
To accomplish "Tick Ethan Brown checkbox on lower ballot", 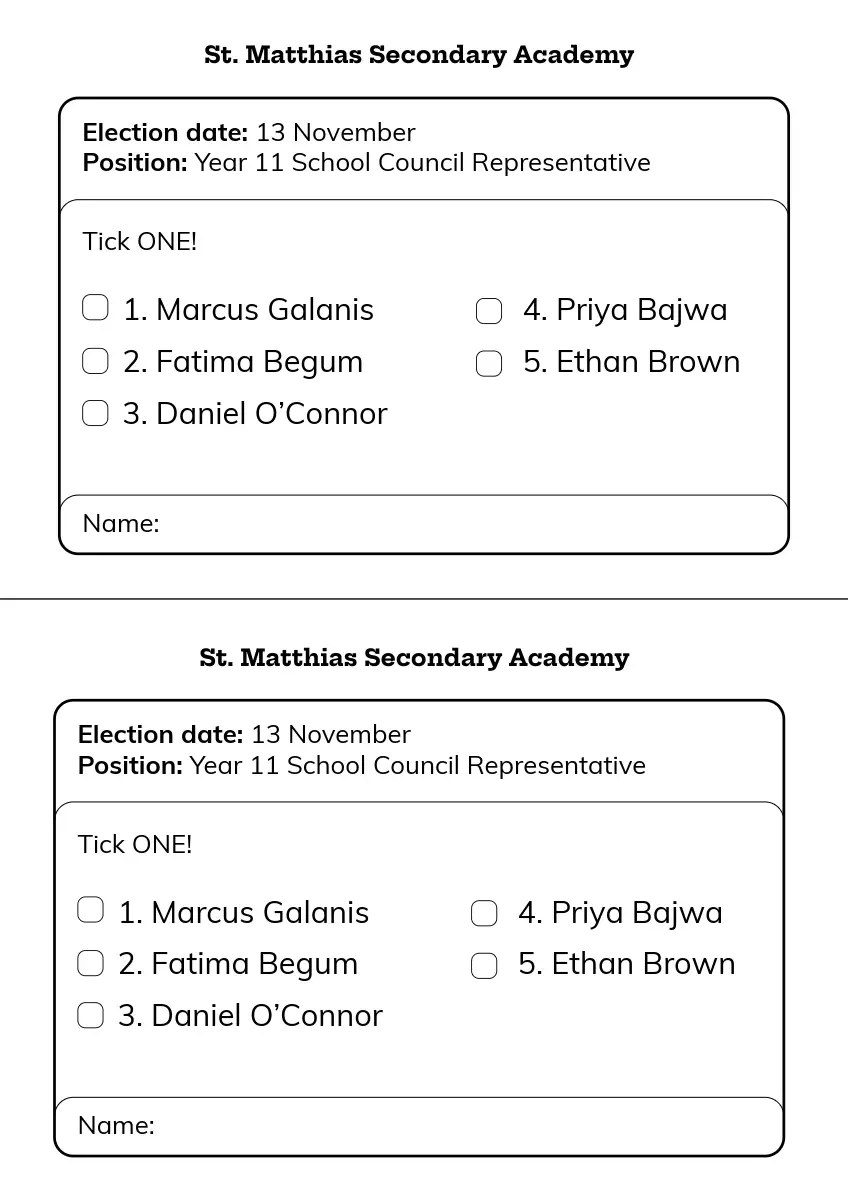I will 484,965.
